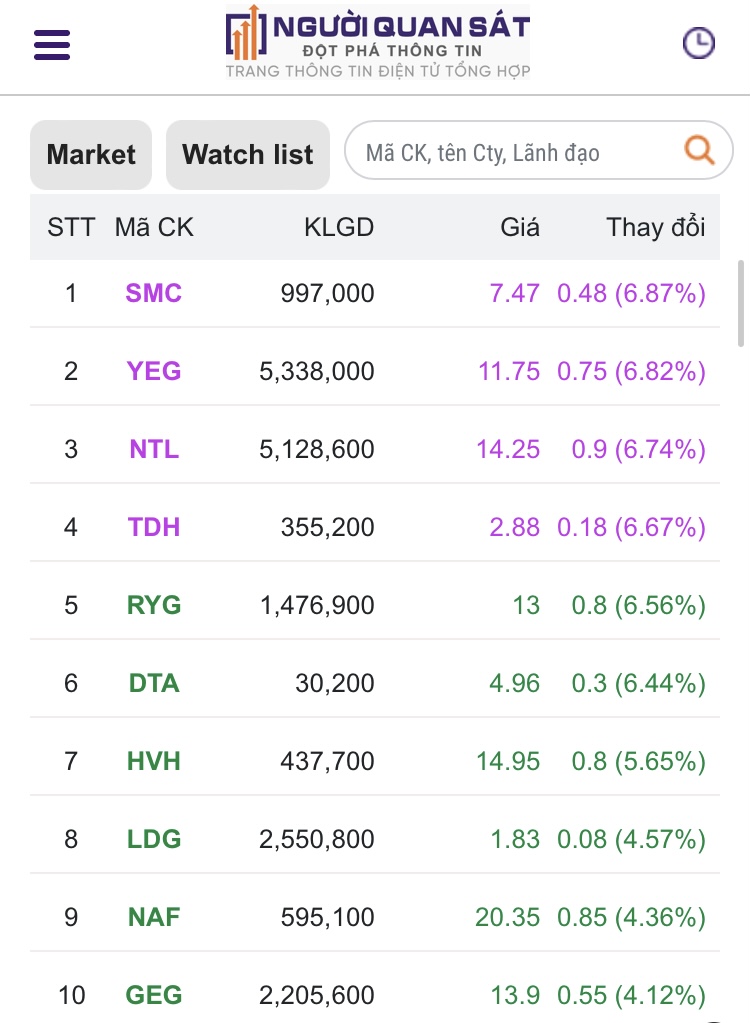Switch to the Market tab
The width and height of the screenshot is (750, 1023).
(91, 155)
